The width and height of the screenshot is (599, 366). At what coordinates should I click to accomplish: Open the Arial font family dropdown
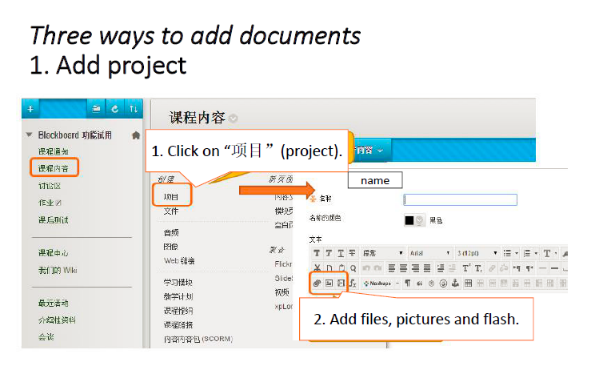tap(430, 253)
